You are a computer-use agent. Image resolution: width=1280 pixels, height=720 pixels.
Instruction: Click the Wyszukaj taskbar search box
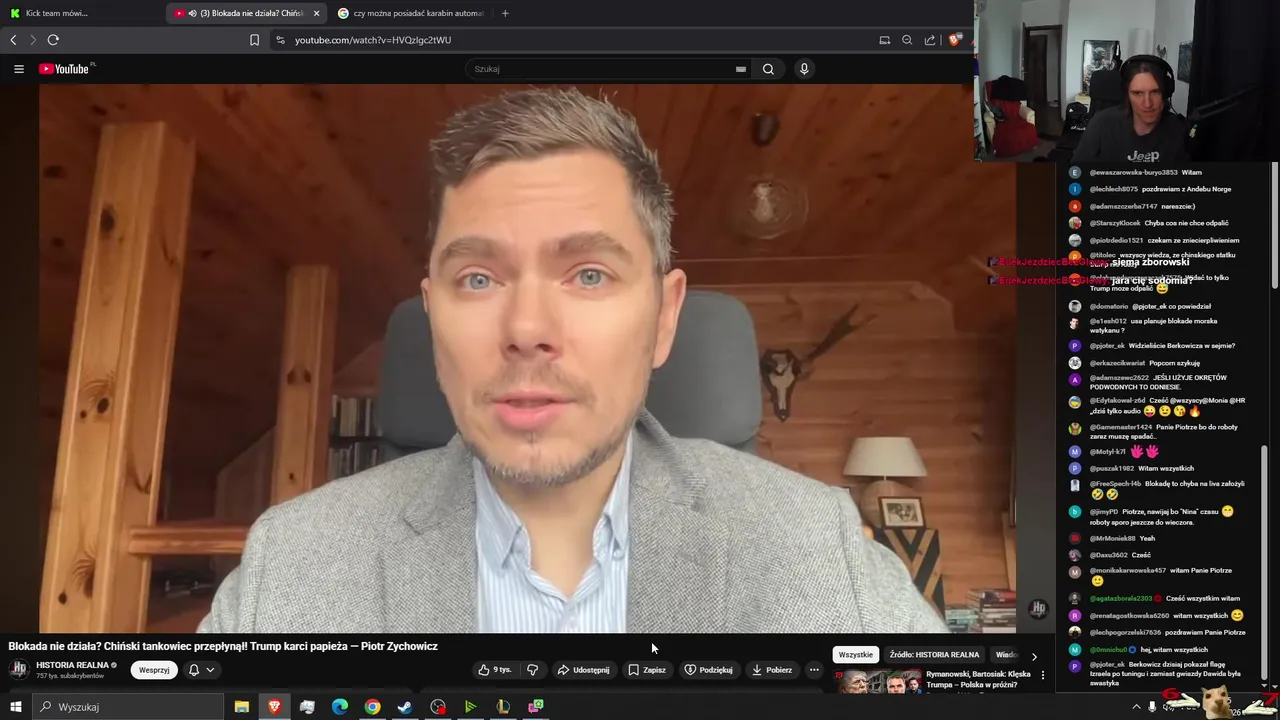click(128, 707)
